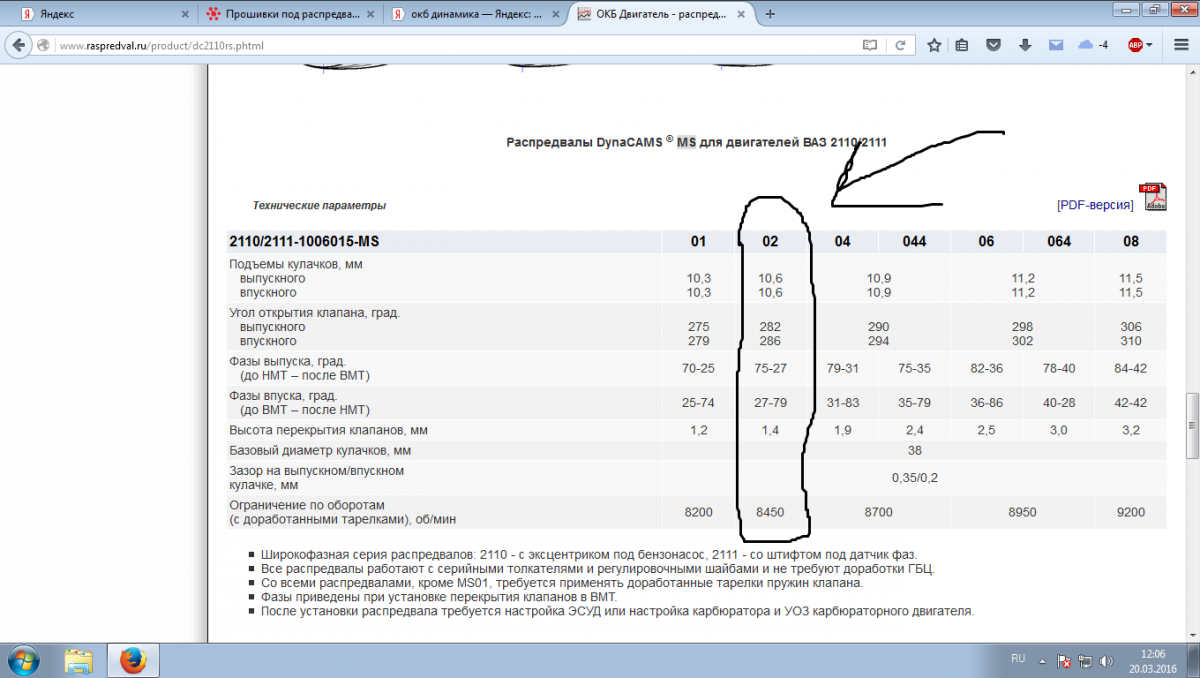Click the rev limit value 8450
Image resolution: width=1200 pixels, height=678 pixels.
tap(771, 512)
